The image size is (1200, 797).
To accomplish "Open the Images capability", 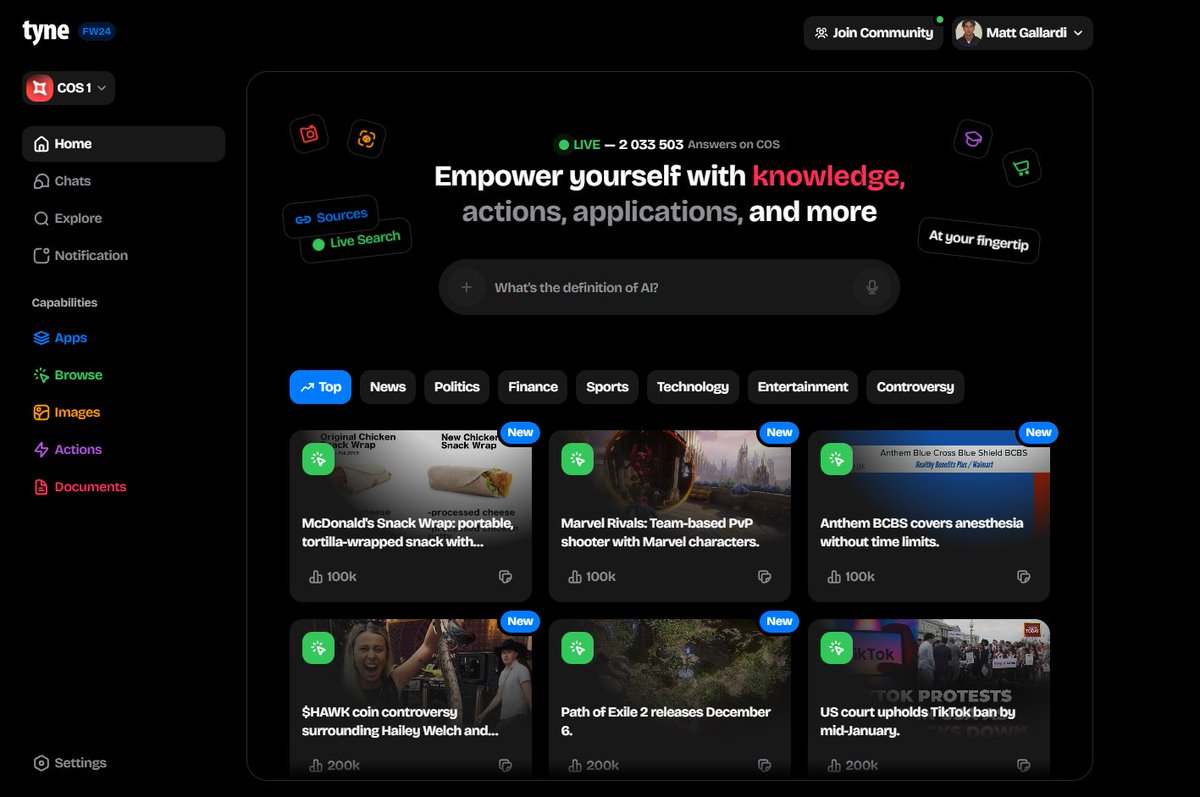I will click(66, 412).
